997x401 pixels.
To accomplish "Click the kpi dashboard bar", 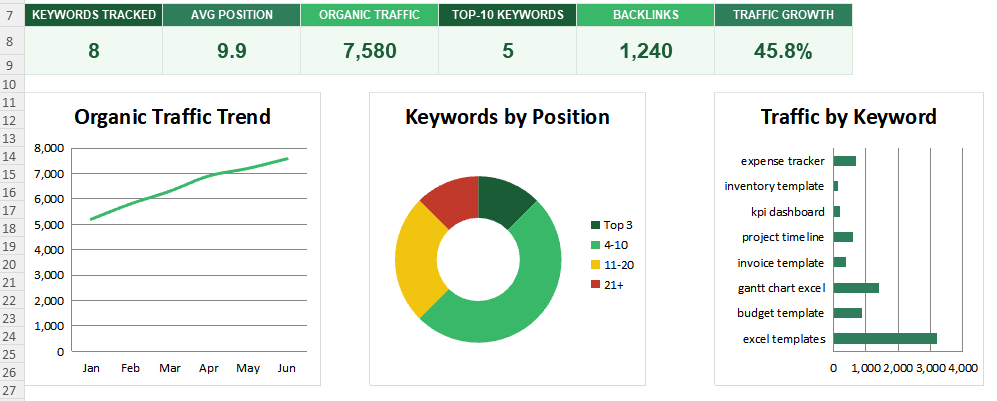I will click(x=837, y=212).
